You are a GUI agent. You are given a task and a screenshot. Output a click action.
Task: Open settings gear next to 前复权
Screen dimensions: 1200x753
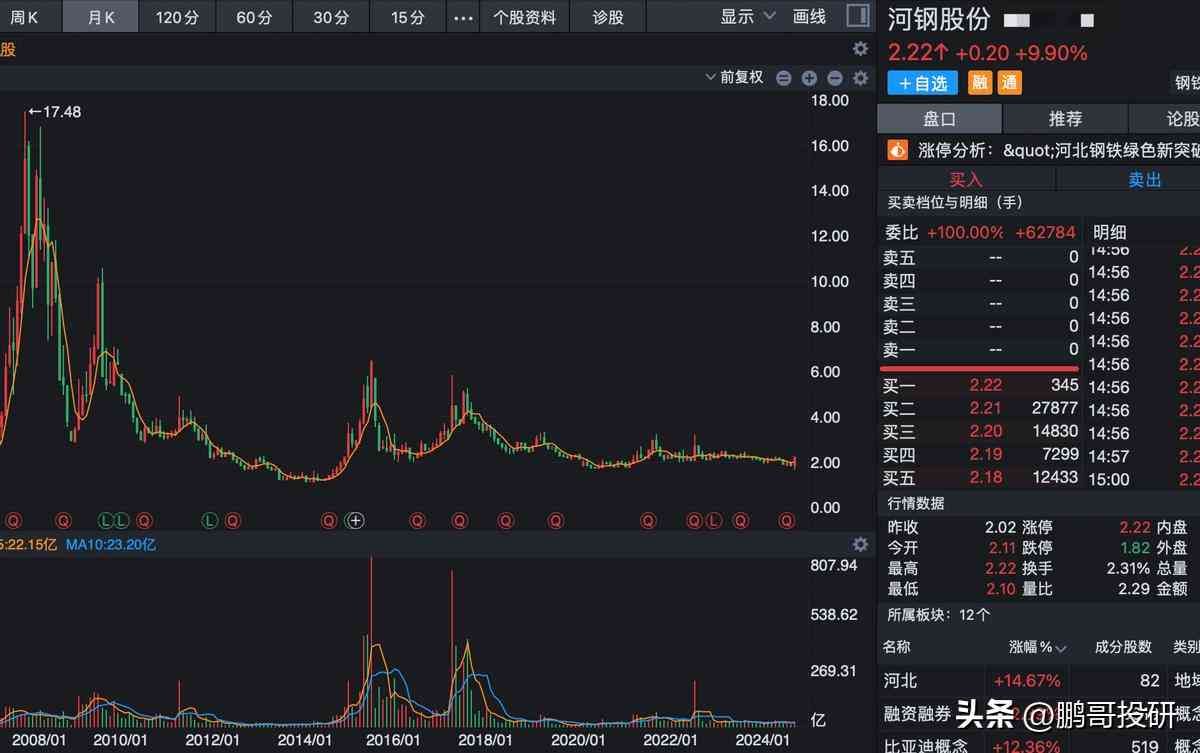point(859,78)
